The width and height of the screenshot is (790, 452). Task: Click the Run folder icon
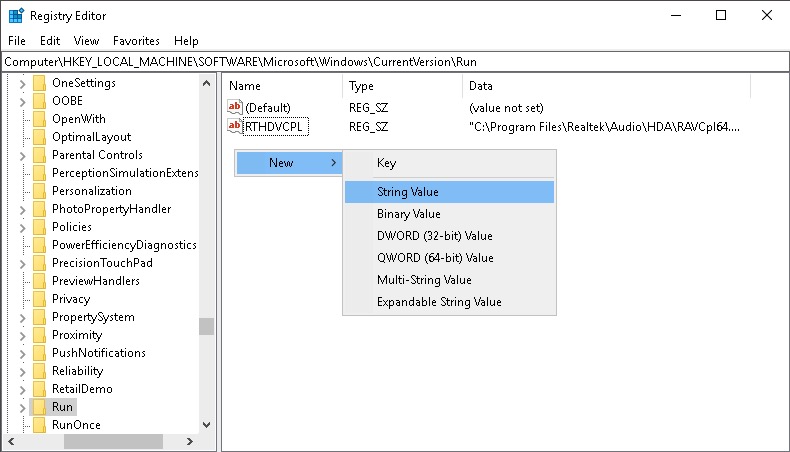tap(39, 407)
